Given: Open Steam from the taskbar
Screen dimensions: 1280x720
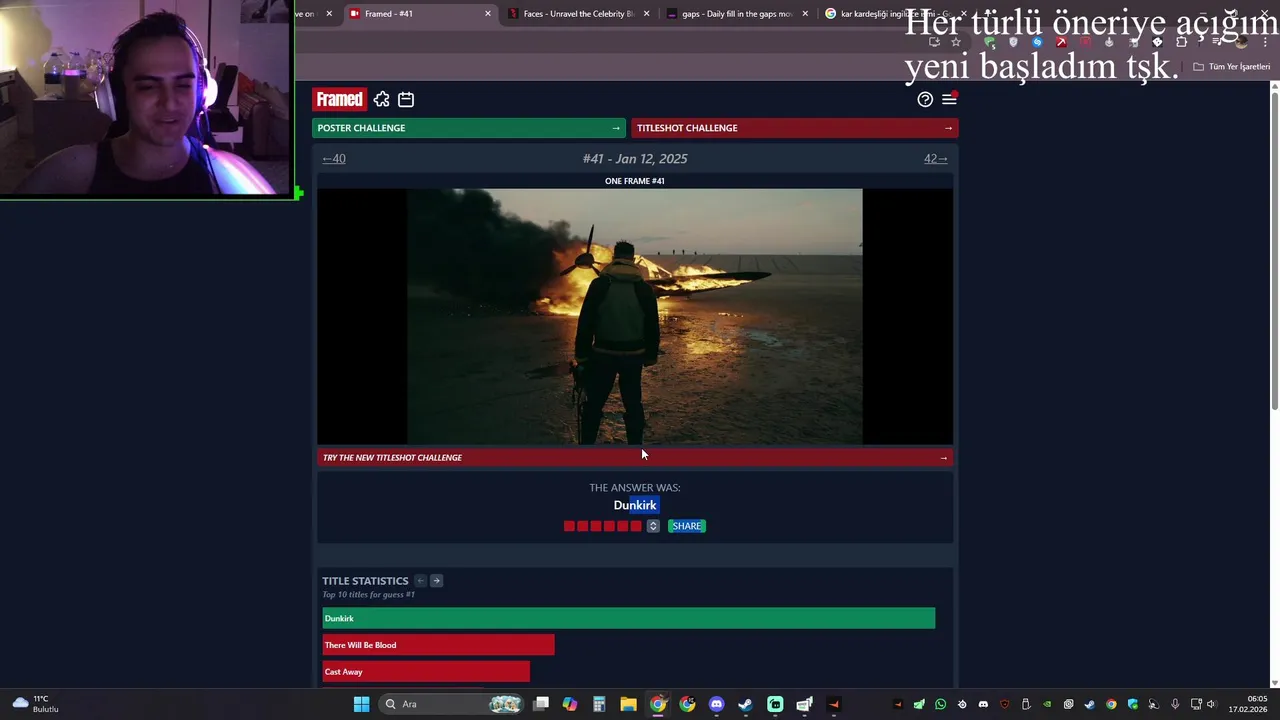Looking at the screenshot, I should click(745, 704).
